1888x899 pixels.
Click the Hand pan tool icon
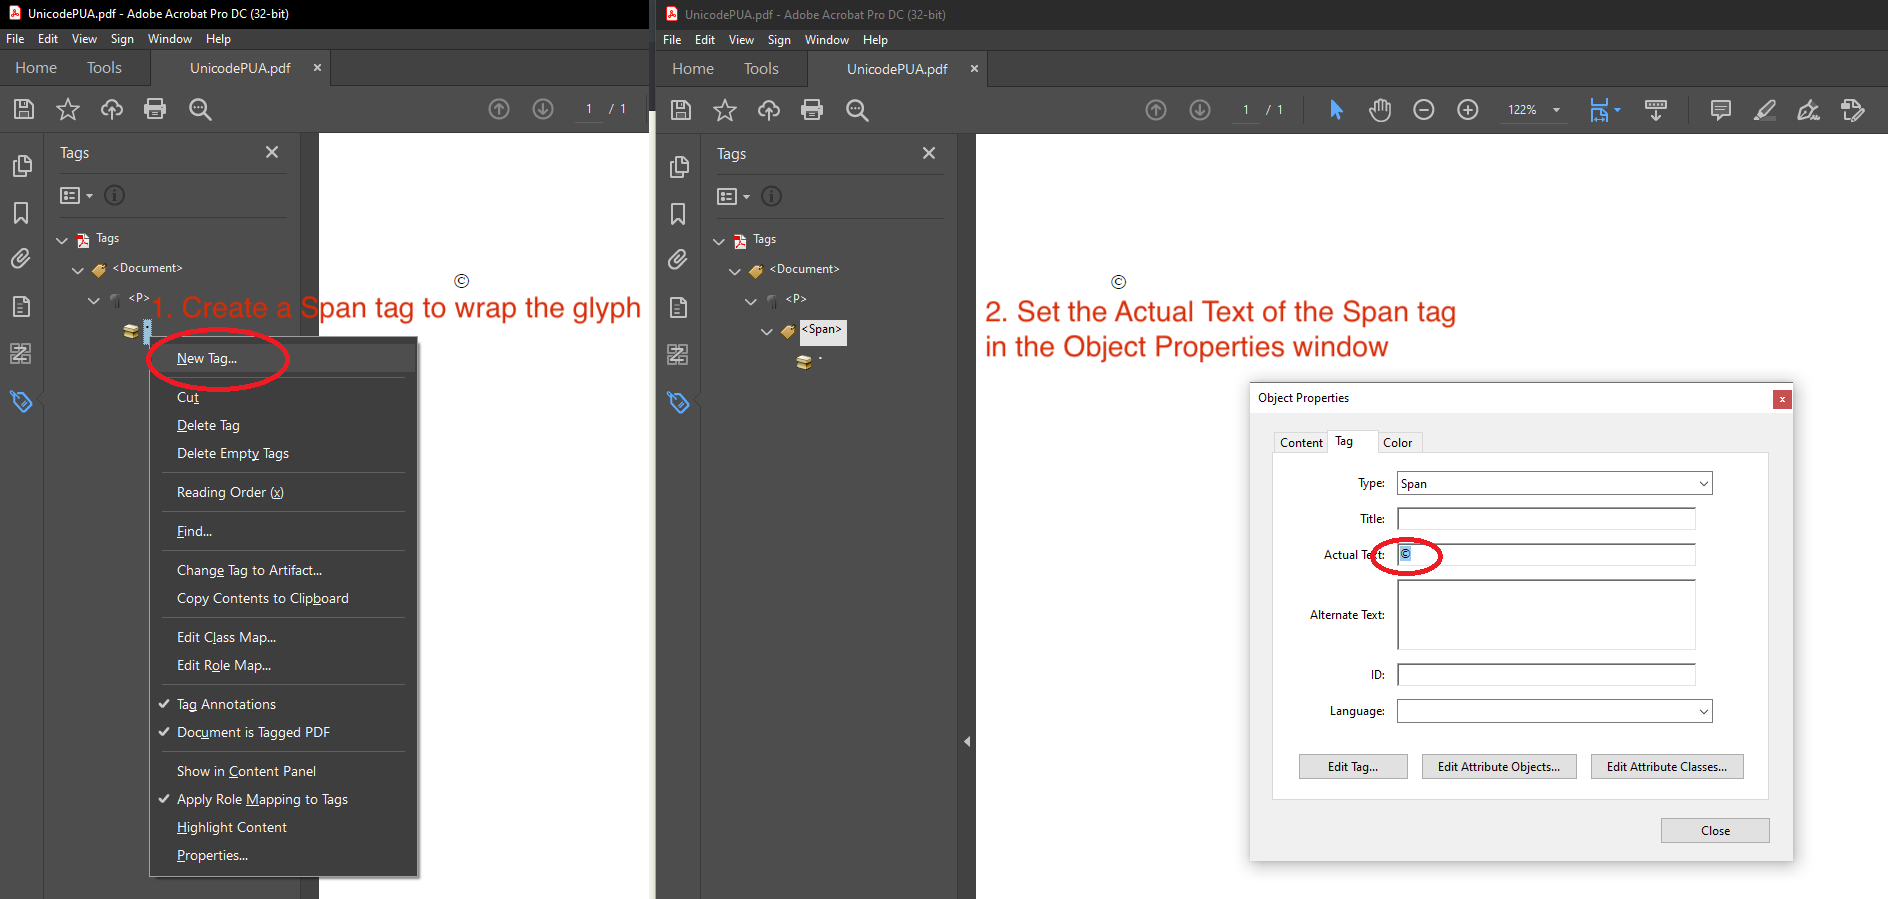(x=1380, y=110)
